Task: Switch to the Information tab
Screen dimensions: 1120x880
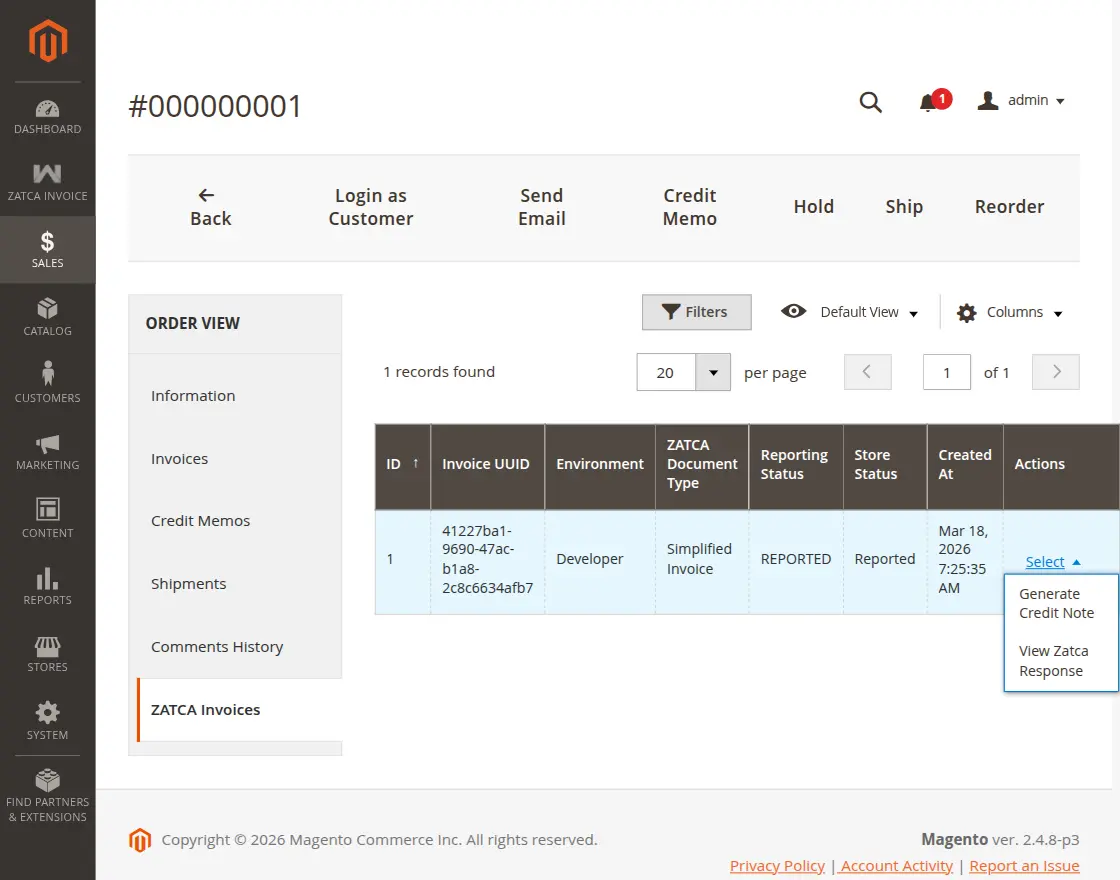Action: point(193,396)
